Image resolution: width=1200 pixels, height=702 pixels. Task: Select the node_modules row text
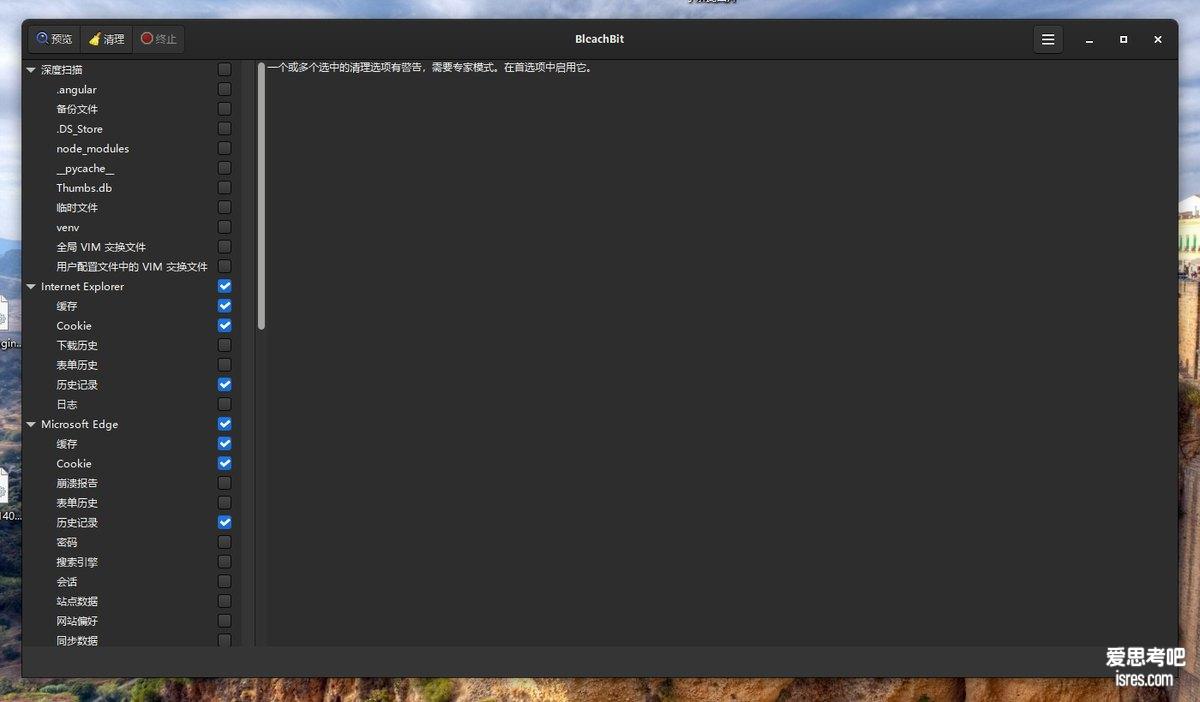(x=93, y=149)
